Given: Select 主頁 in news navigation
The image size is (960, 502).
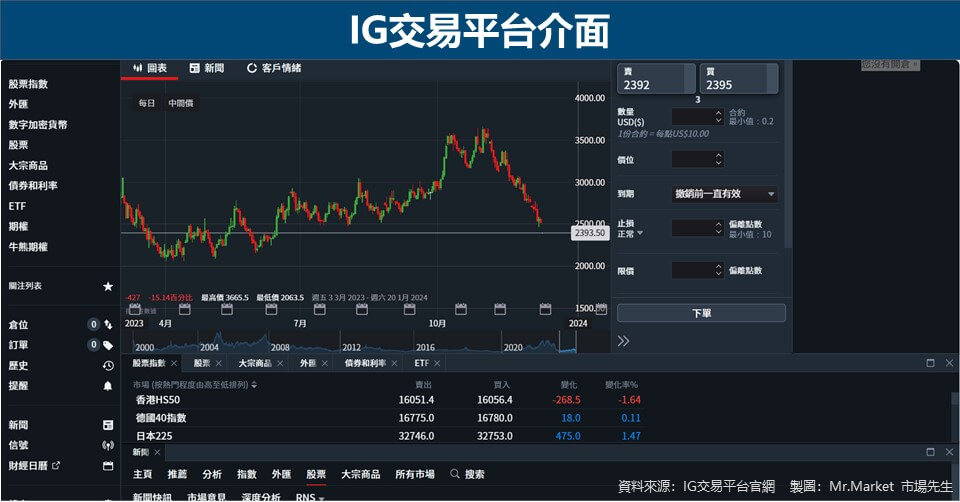Looking at the screenshot, I should [143, 474].
